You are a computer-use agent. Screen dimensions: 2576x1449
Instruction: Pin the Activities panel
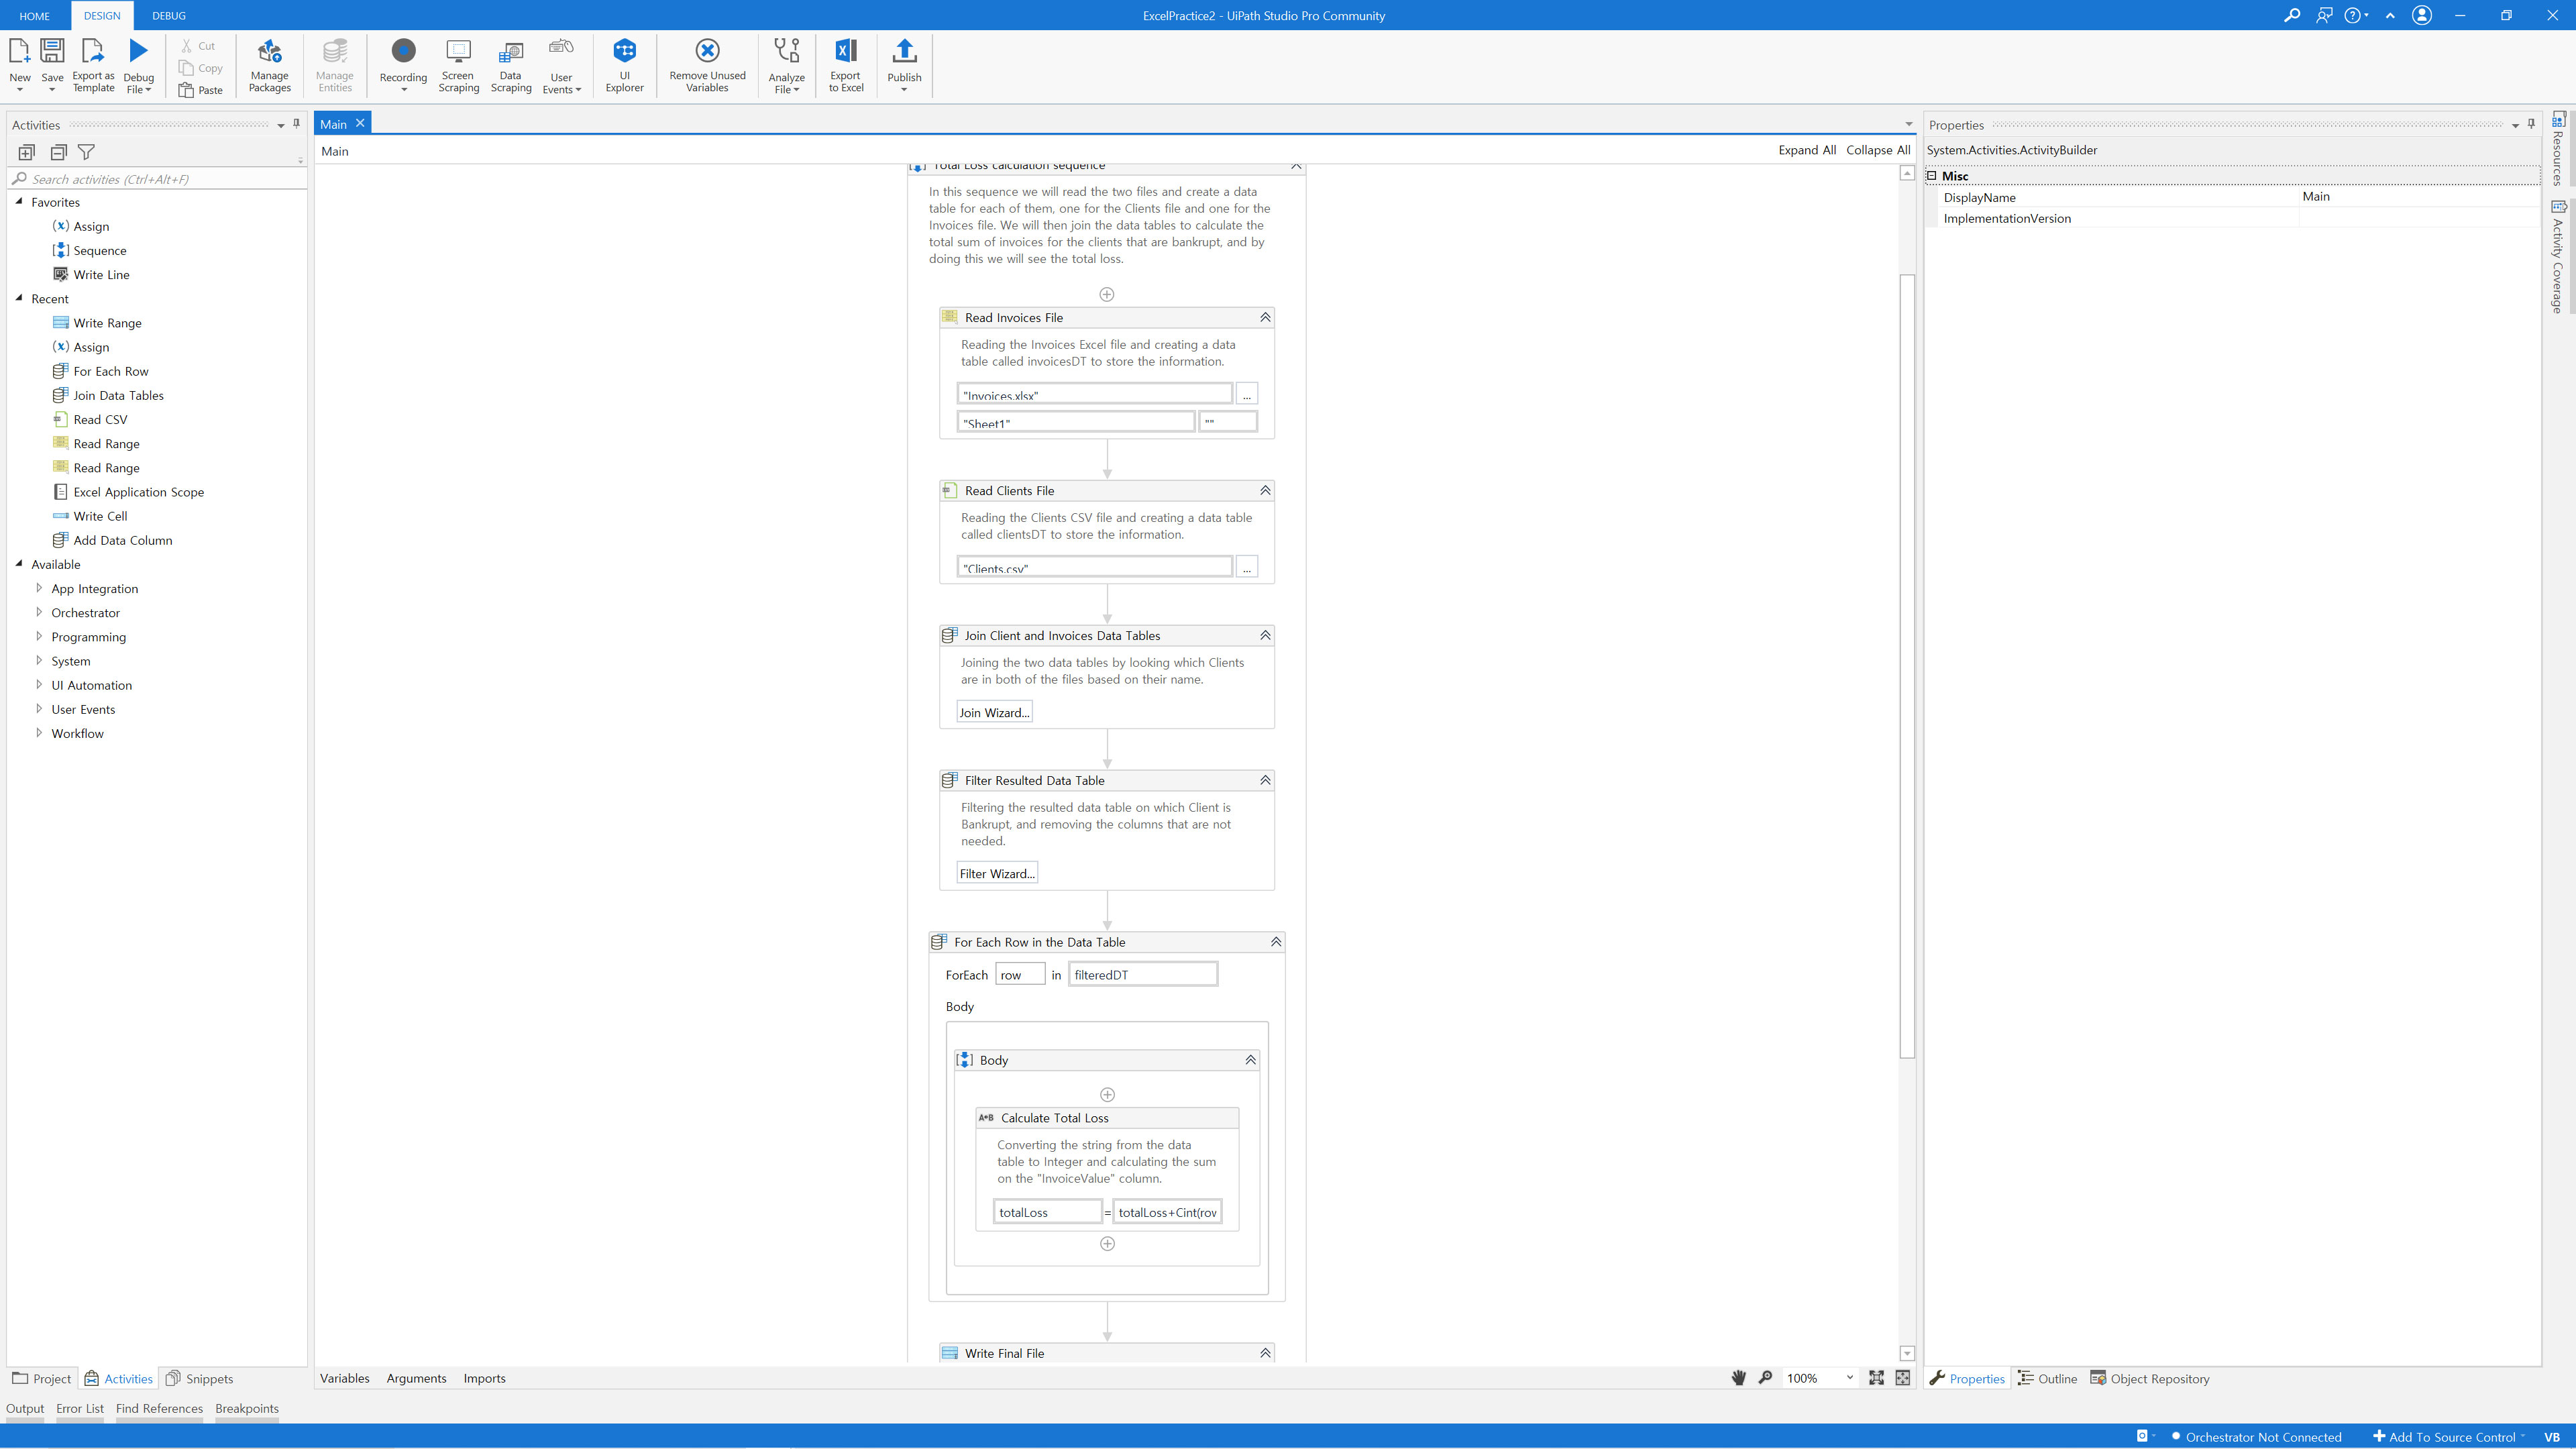(296, 124)
